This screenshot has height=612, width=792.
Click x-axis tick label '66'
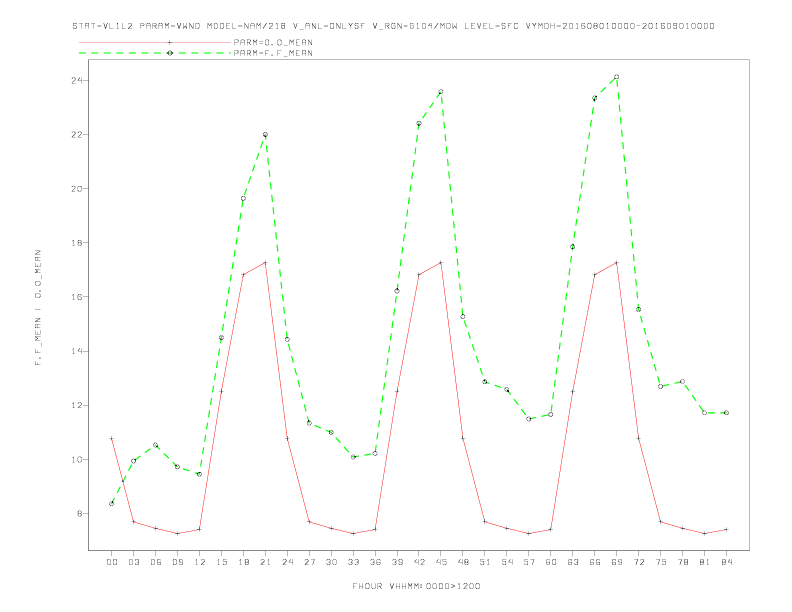coord(595,562)
